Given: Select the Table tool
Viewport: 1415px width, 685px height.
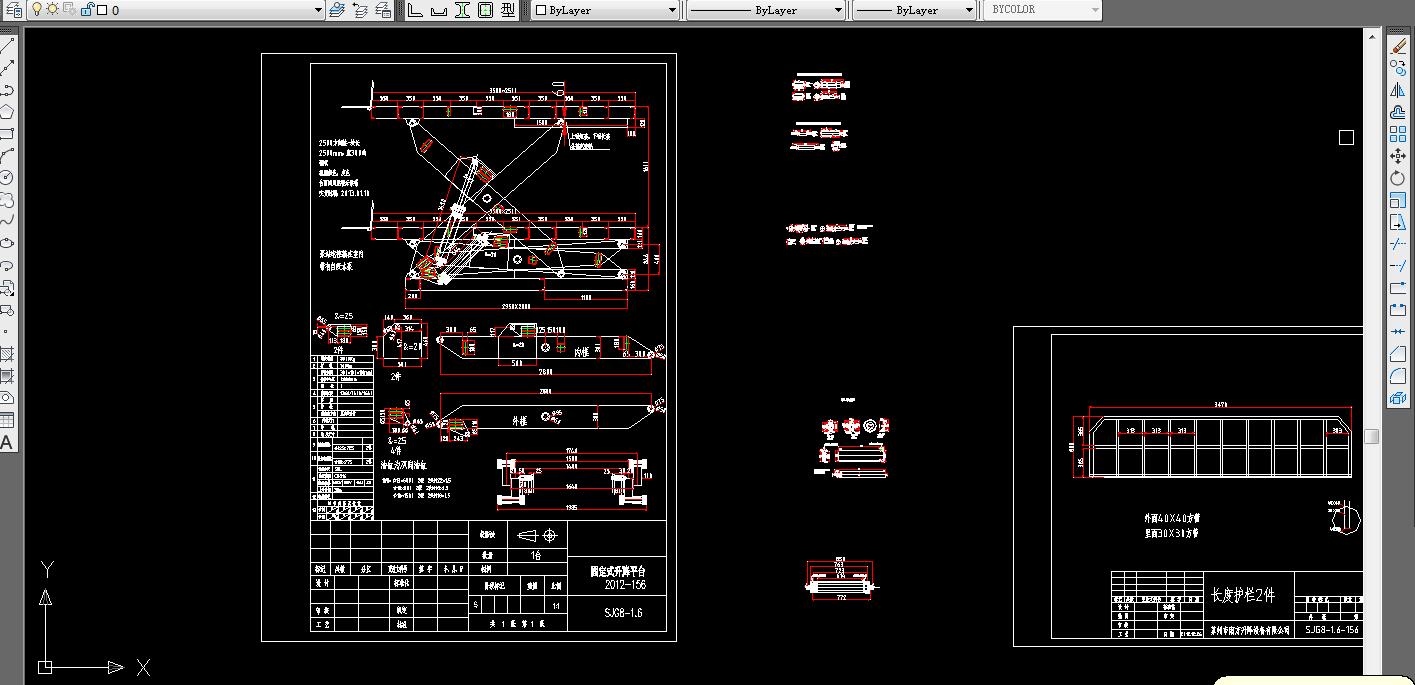Looking at the screenshot, I should pos(7,420).
